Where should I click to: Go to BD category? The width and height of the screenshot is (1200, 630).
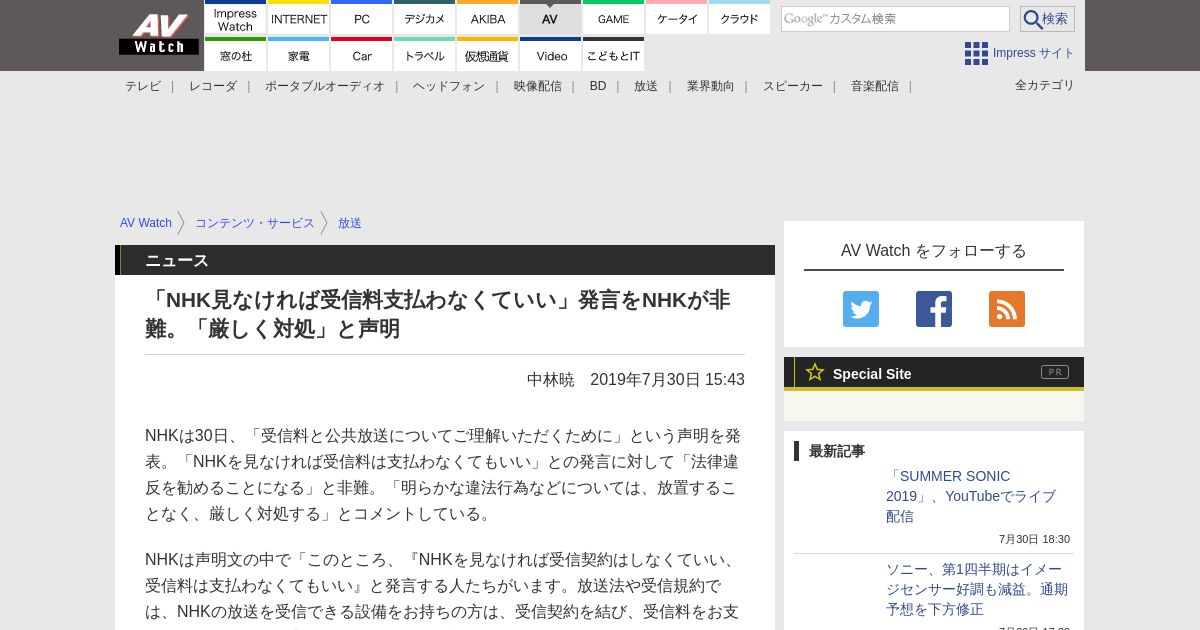point(598,86)
